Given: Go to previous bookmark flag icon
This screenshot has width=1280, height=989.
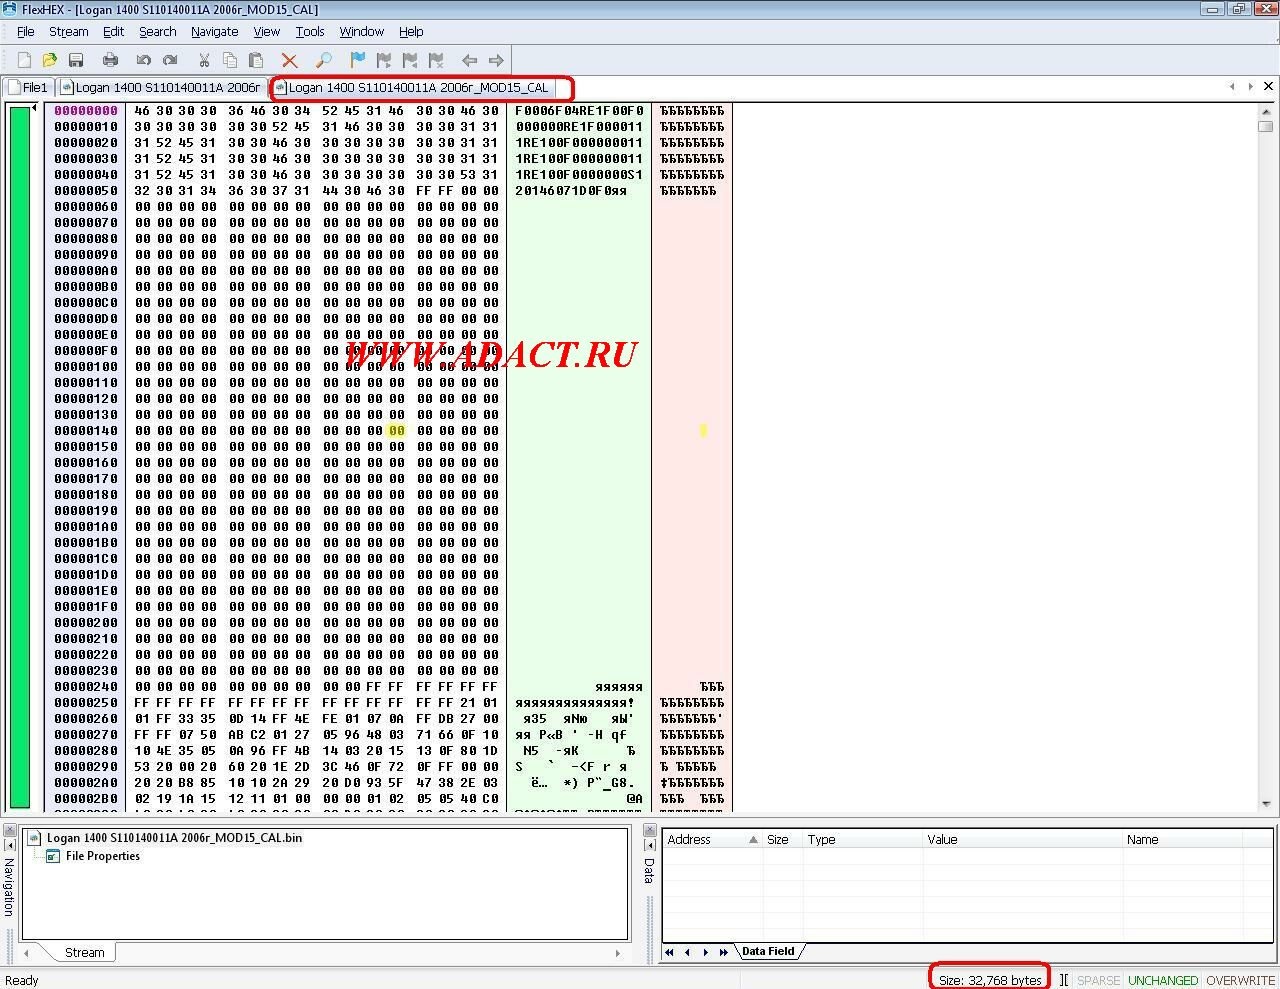Looking at the screenshot, I should coord(409,60).
